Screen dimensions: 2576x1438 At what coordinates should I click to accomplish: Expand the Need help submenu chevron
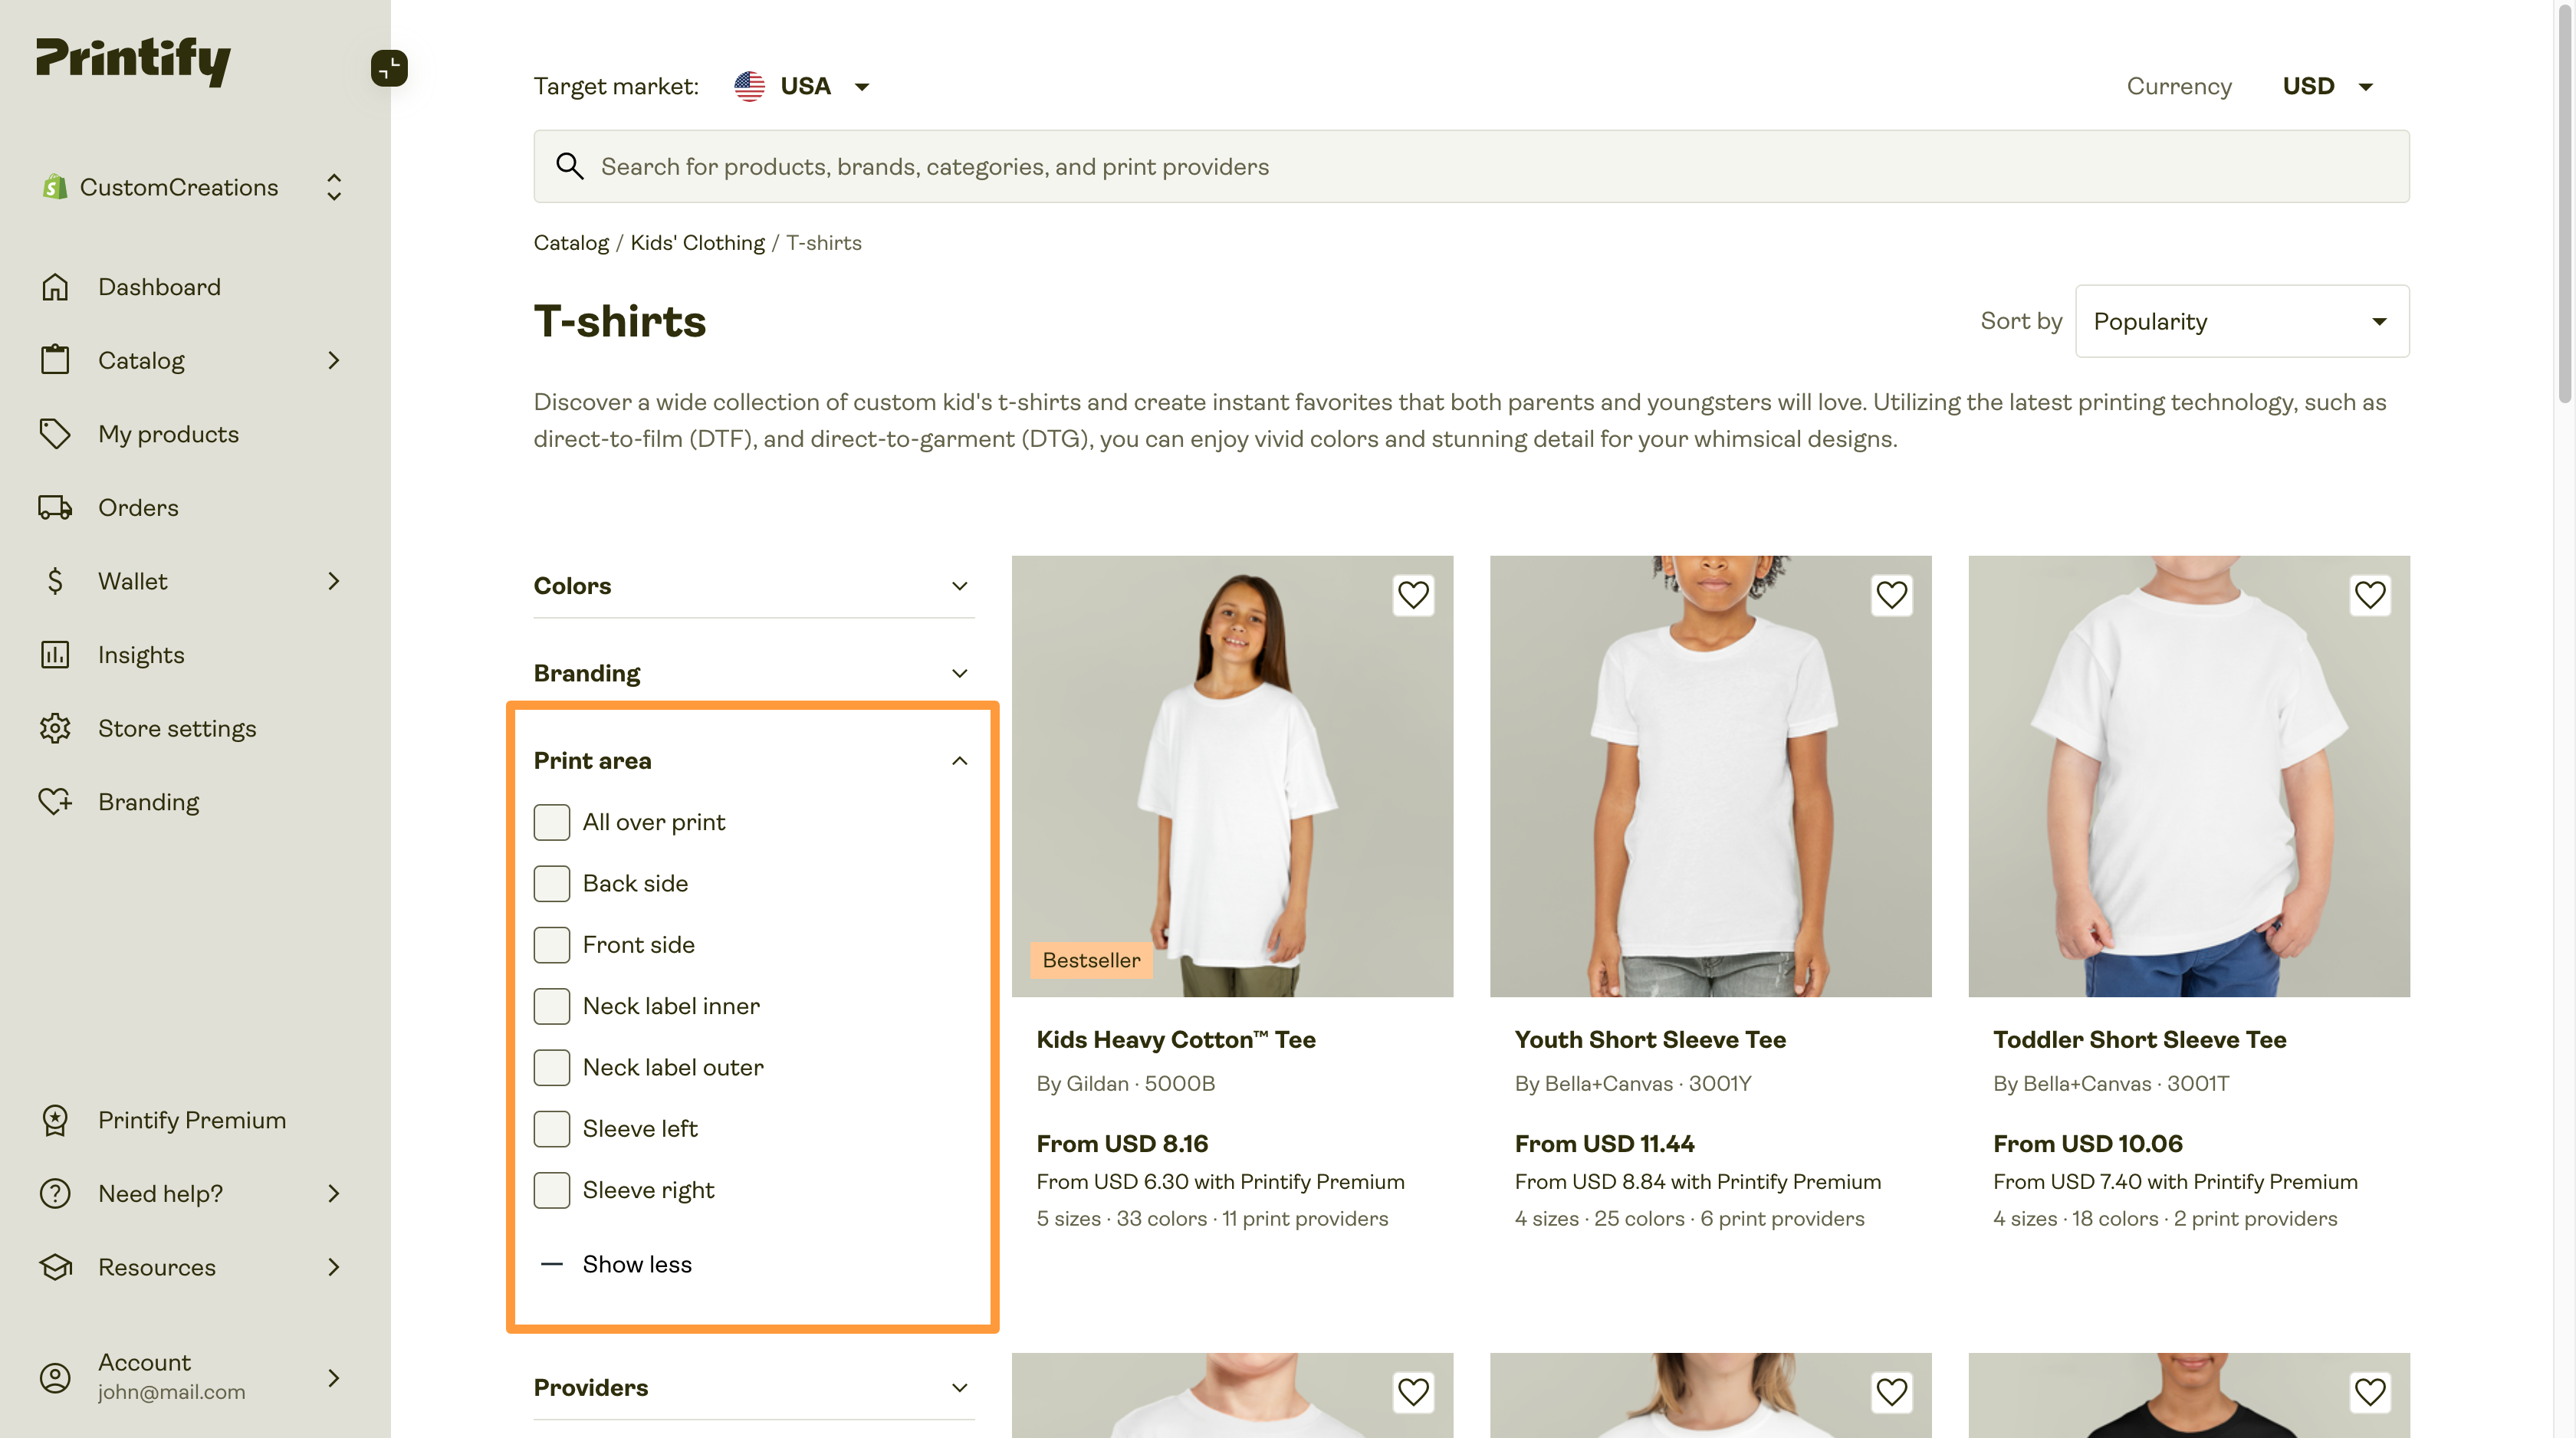coord(334,1193)
